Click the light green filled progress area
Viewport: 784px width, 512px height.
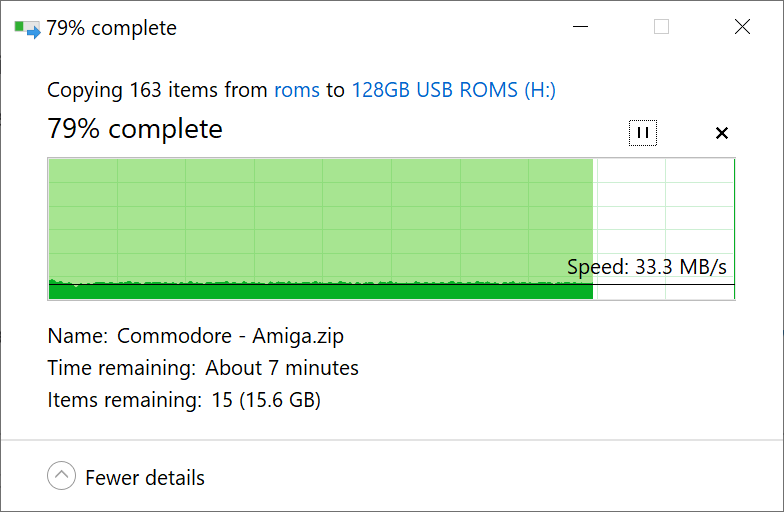coord(320,215)
